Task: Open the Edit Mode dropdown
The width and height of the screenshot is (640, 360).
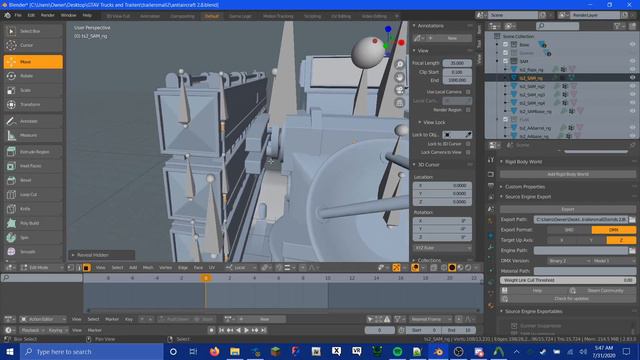Action: coord(41,268)
